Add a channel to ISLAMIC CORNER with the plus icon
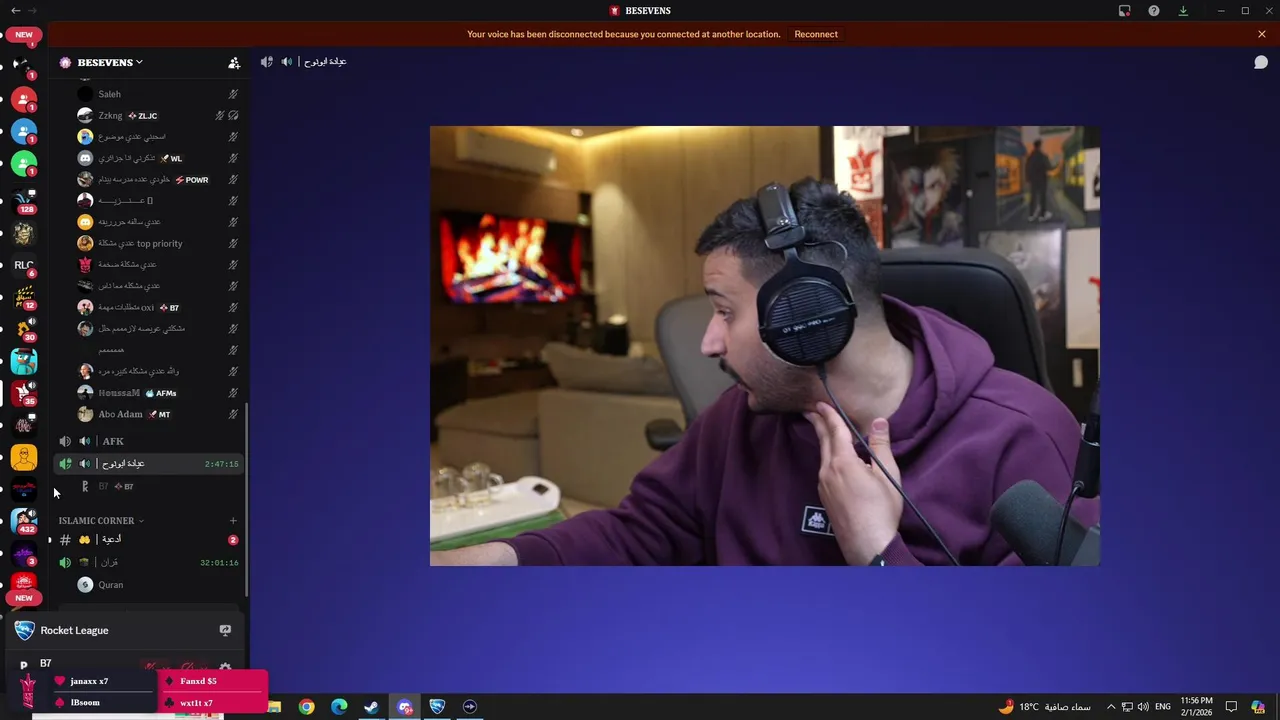Image resolution: width=1280 pixels, height=720 pixels. [233, 520]
